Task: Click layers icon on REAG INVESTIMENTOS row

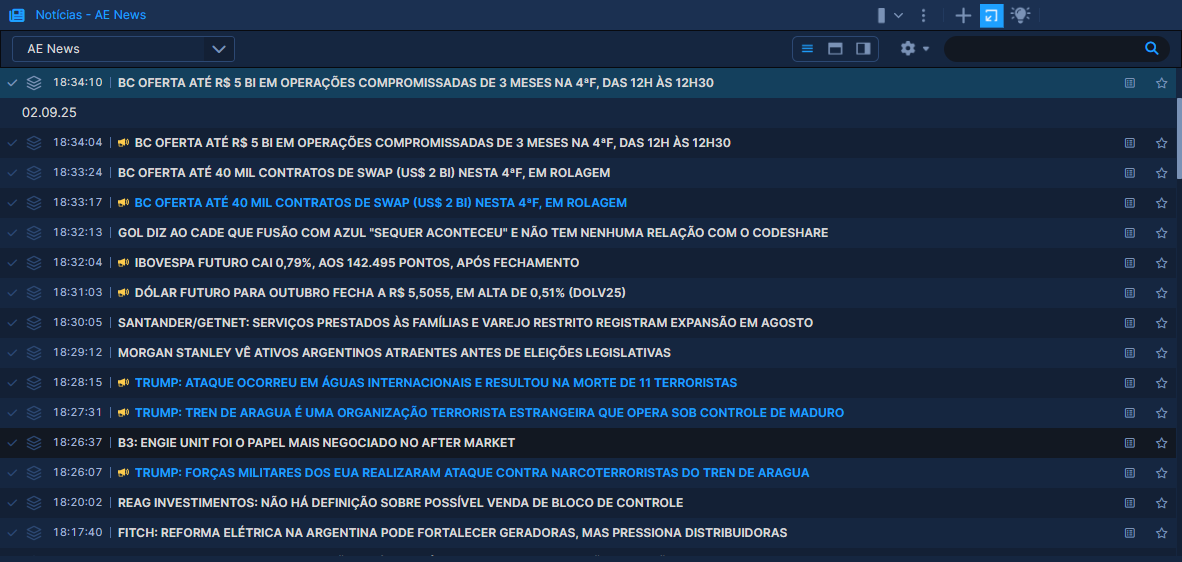Action: (x=34, y=502)
